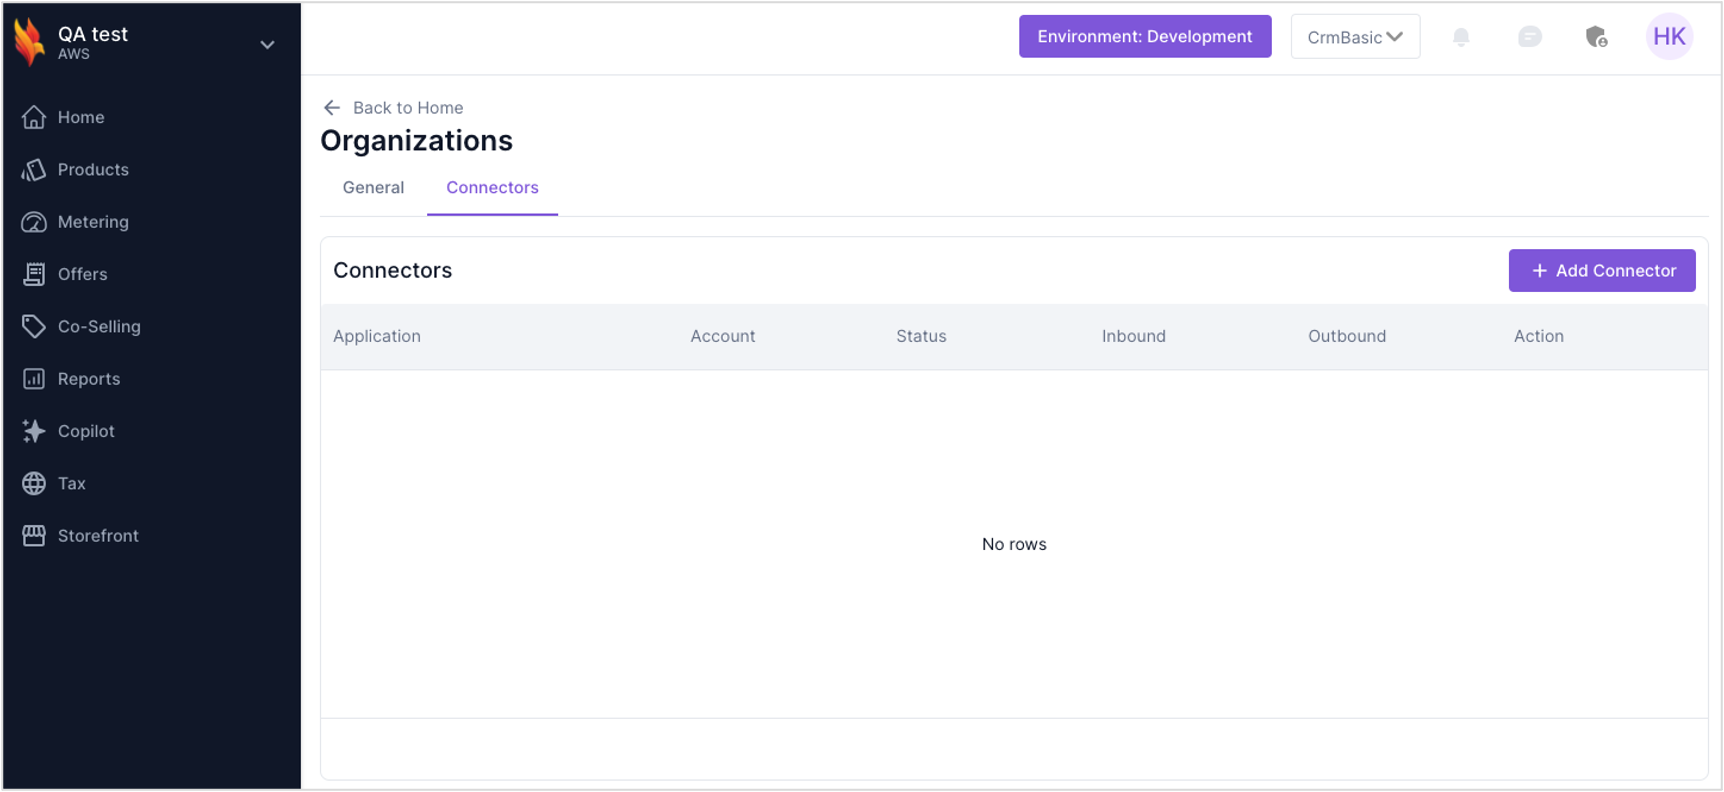Click the Add Connector button
1724x792 pixels.
coord(1601,271)
